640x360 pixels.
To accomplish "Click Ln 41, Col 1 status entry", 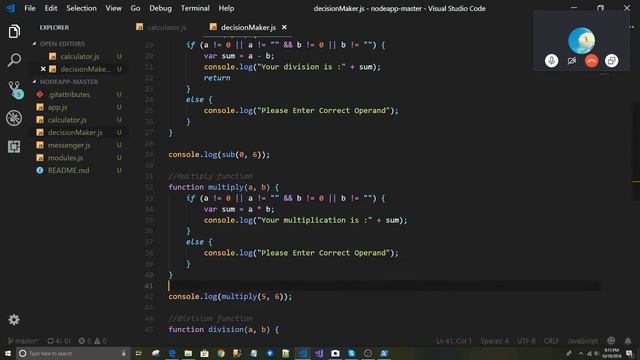I will [x=453, y=341].
